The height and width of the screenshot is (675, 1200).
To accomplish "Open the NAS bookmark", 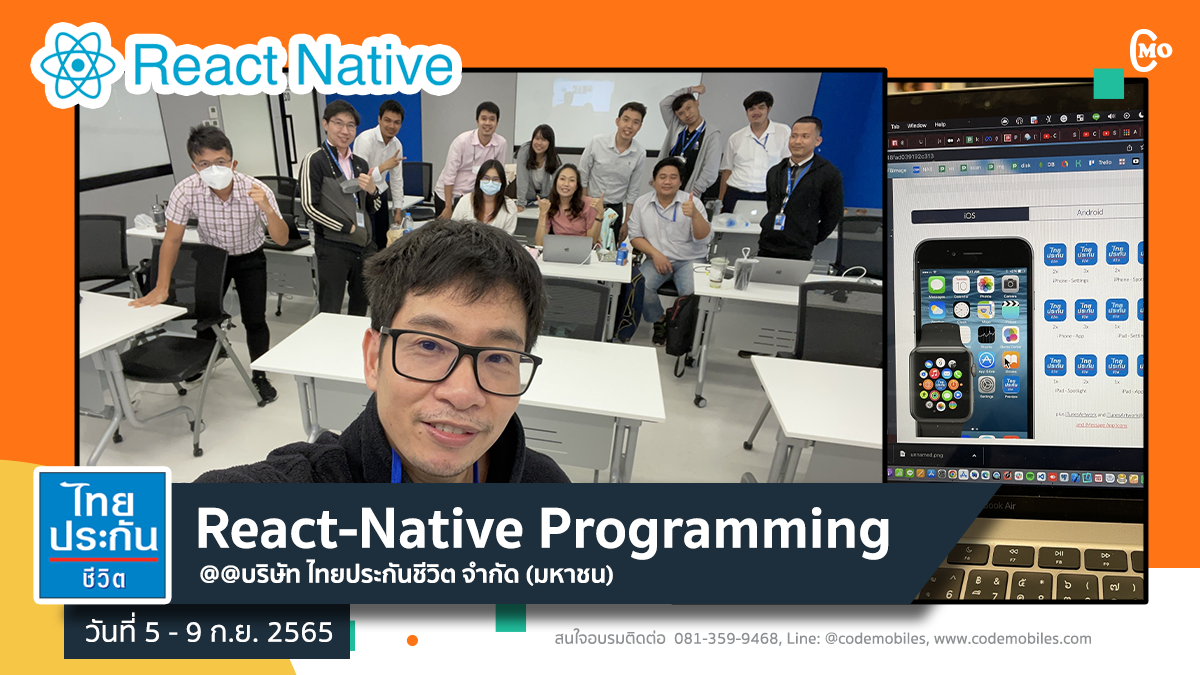I will (x=922, y=169).
